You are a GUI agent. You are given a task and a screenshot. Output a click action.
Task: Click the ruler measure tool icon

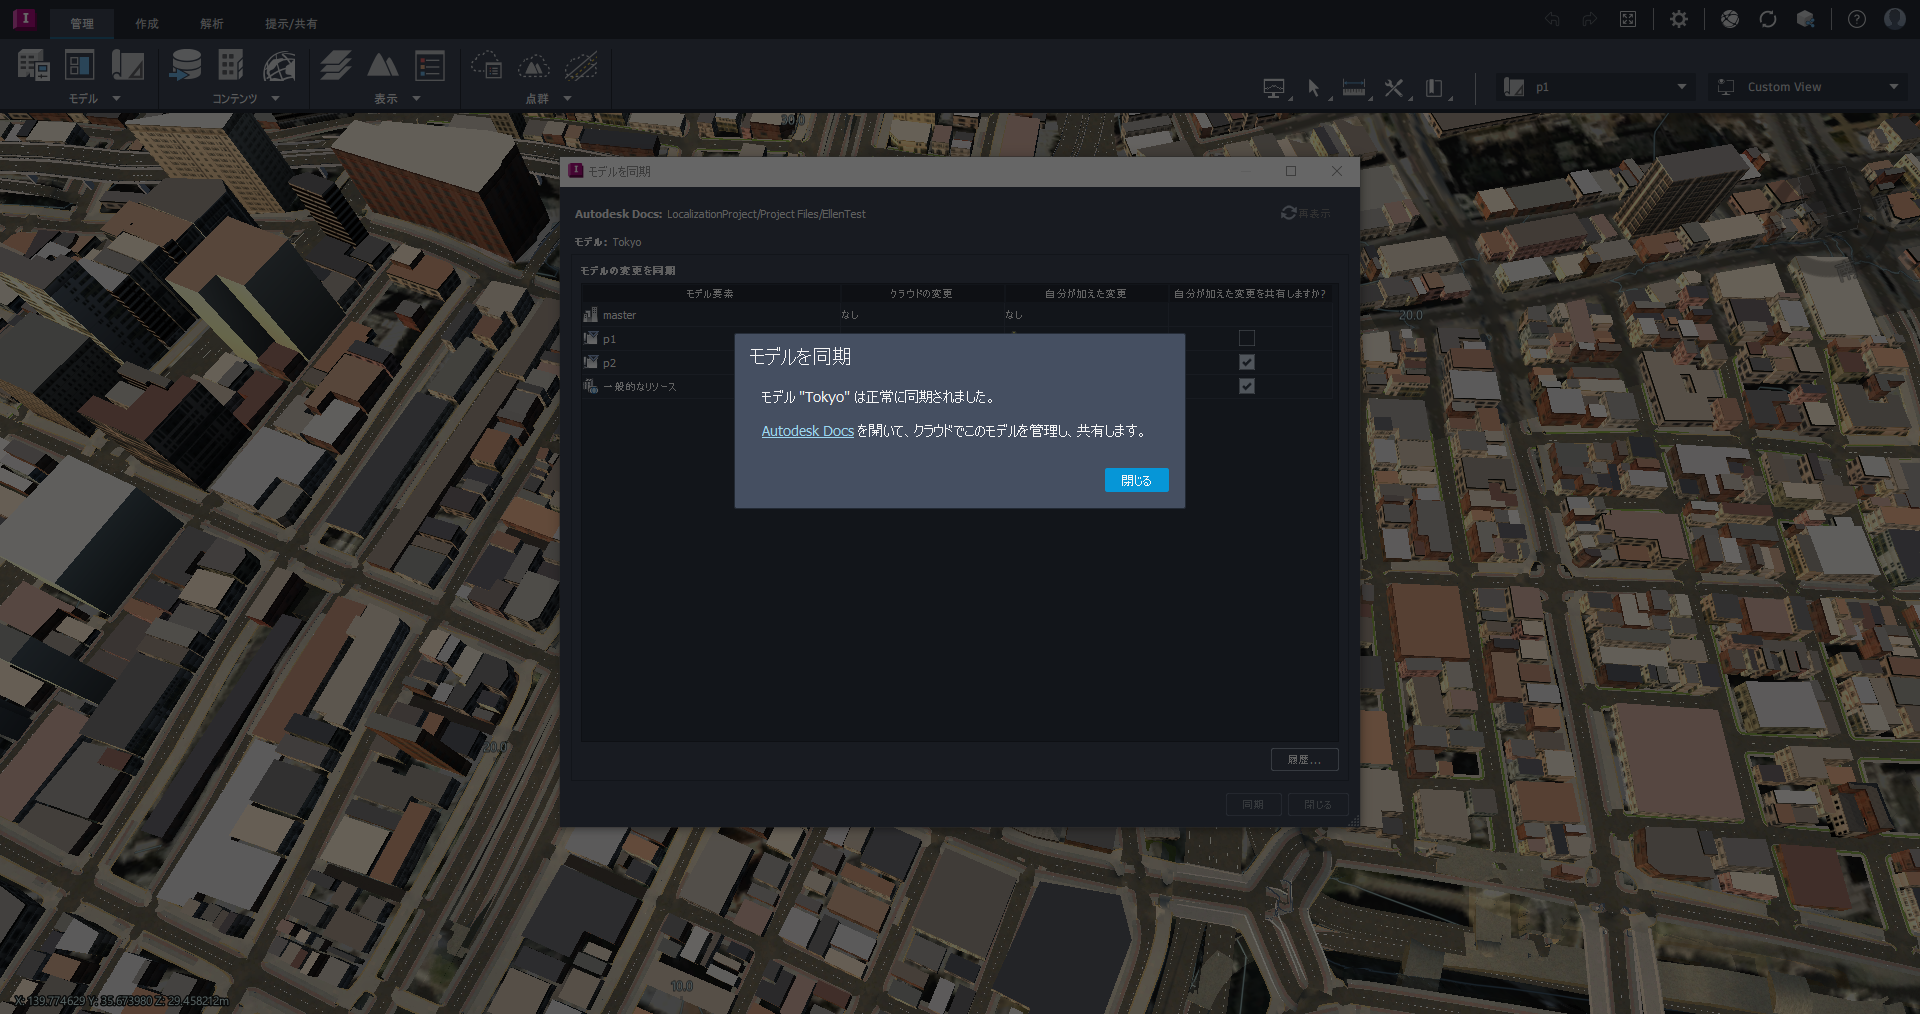[x=1354, y=88]
